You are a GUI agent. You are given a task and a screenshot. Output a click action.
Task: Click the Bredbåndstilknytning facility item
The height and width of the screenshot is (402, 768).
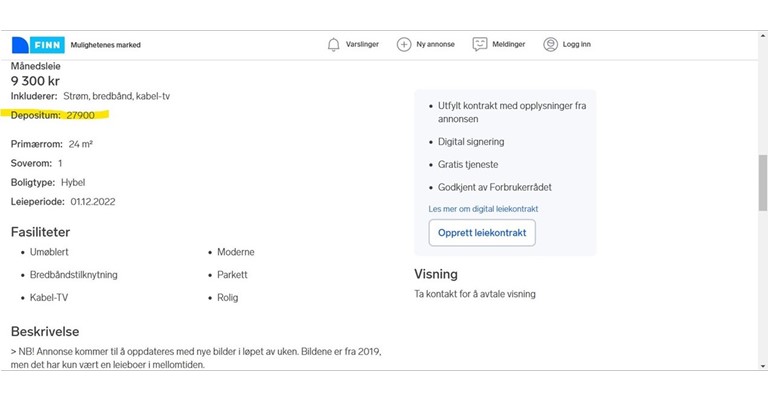click(x=74, y=275)
